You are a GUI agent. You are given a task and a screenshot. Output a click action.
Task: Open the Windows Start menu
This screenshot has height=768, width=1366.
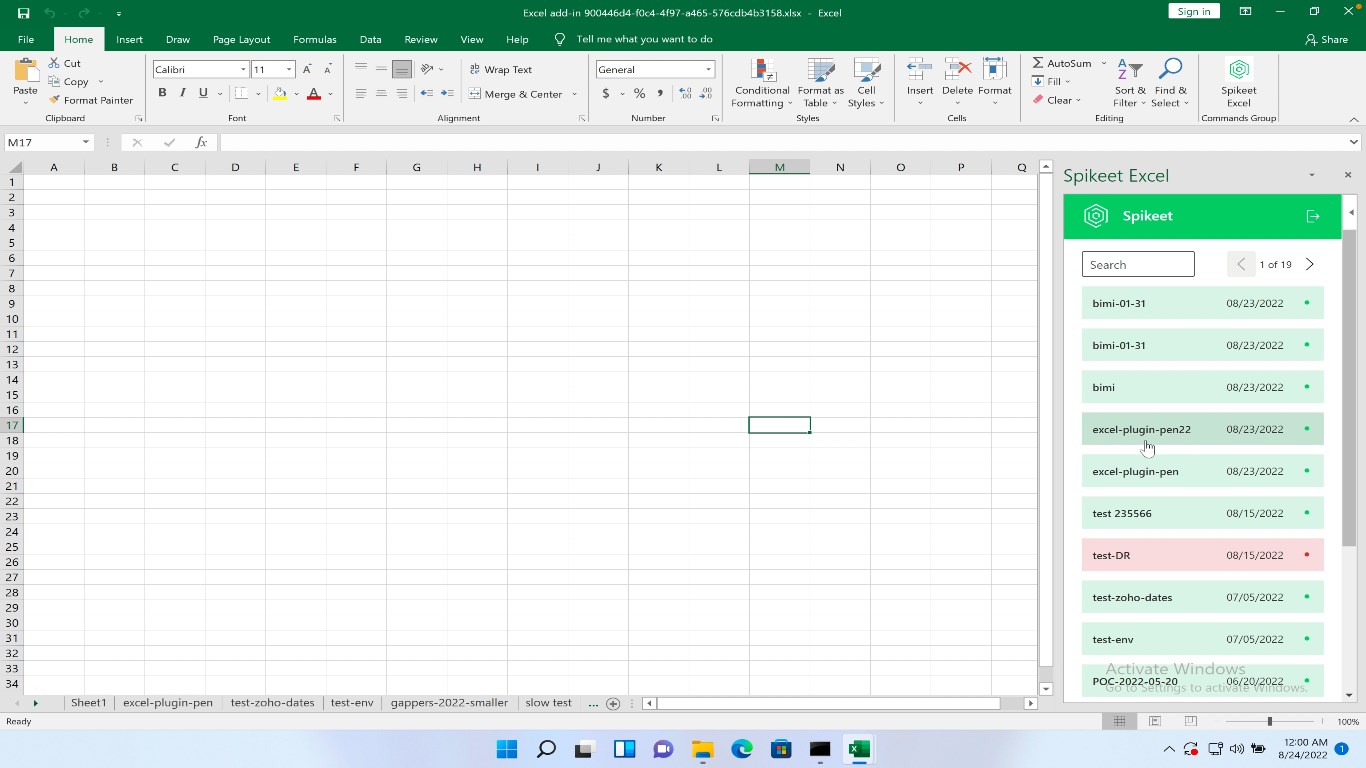507,749
